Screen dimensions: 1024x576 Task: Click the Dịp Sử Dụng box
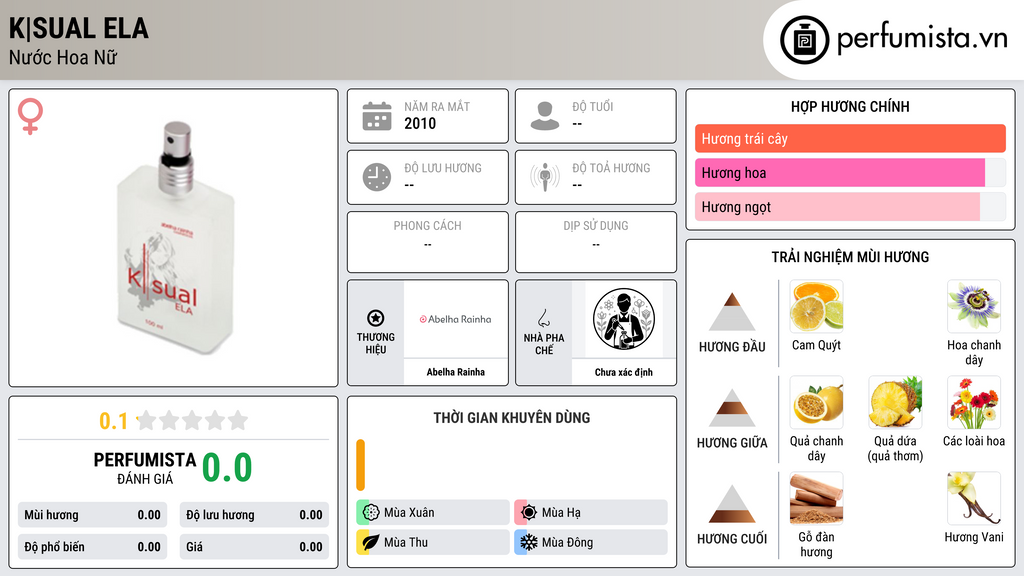point(596,242)
